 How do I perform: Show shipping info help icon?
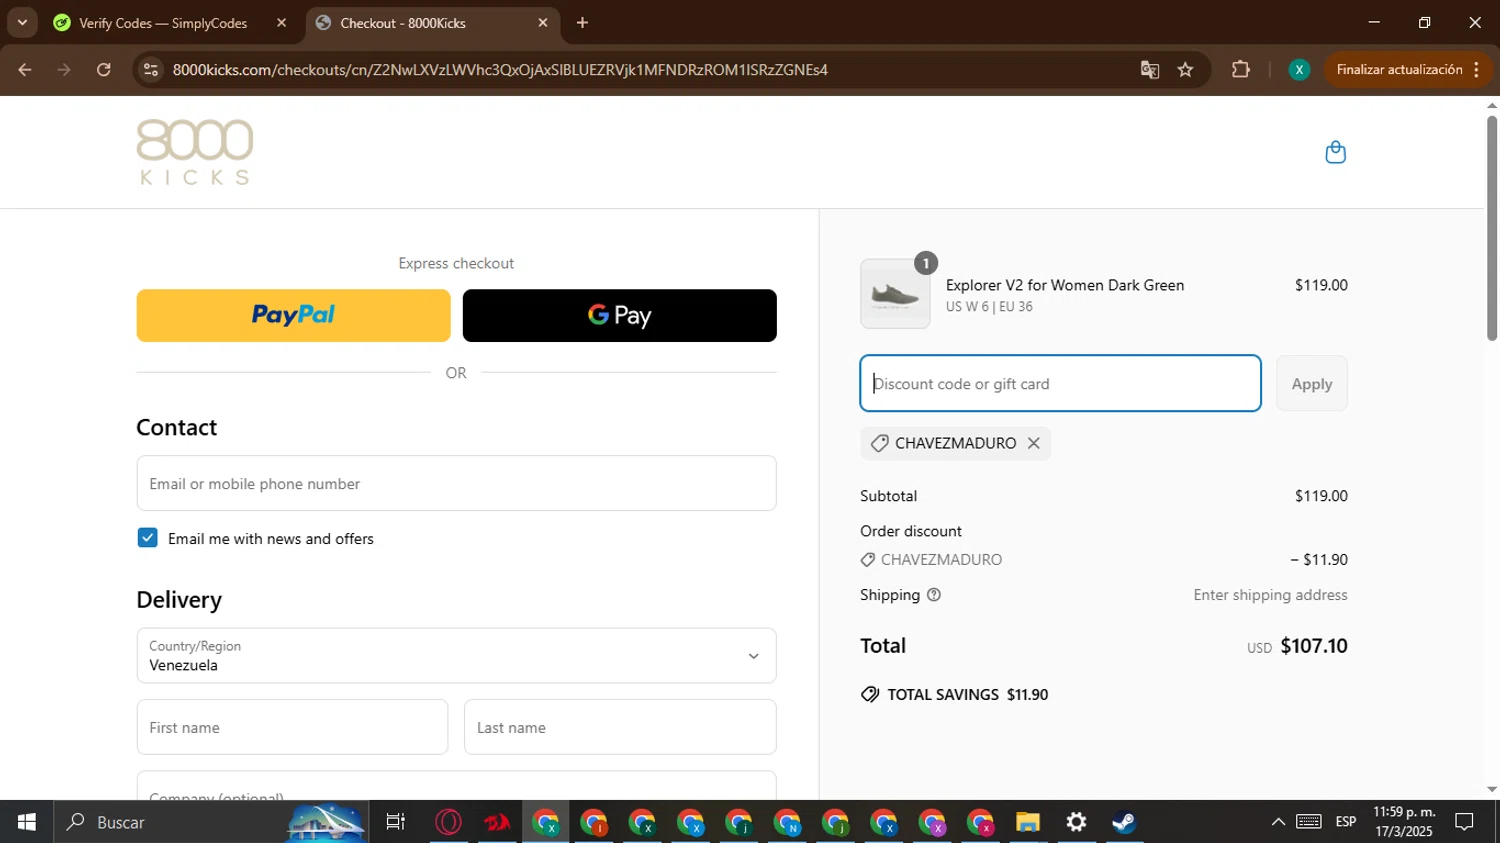tap(934, 595)
